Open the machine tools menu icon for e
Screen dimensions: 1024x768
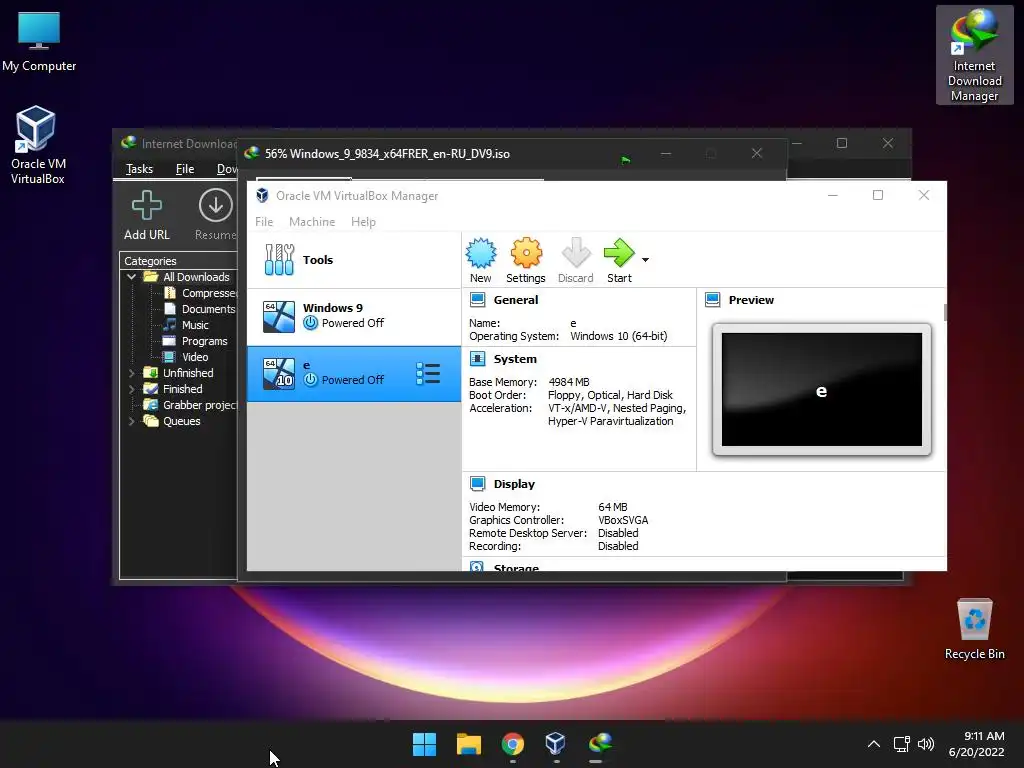pos(428,374)
